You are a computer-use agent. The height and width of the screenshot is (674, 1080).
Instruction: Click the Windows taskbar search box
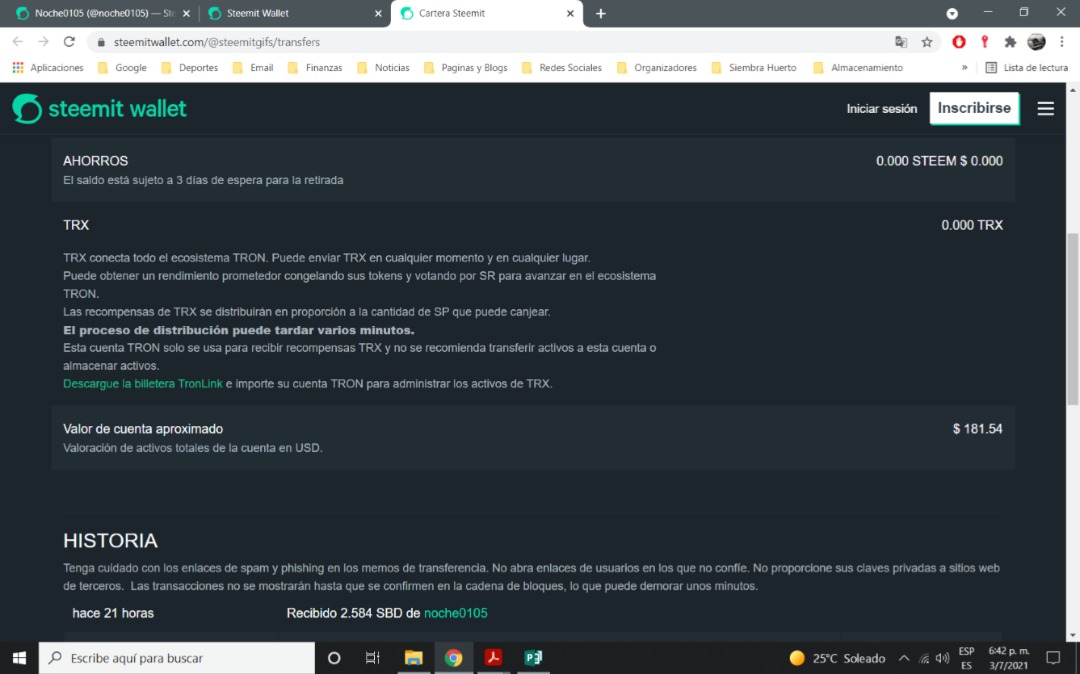176,658
